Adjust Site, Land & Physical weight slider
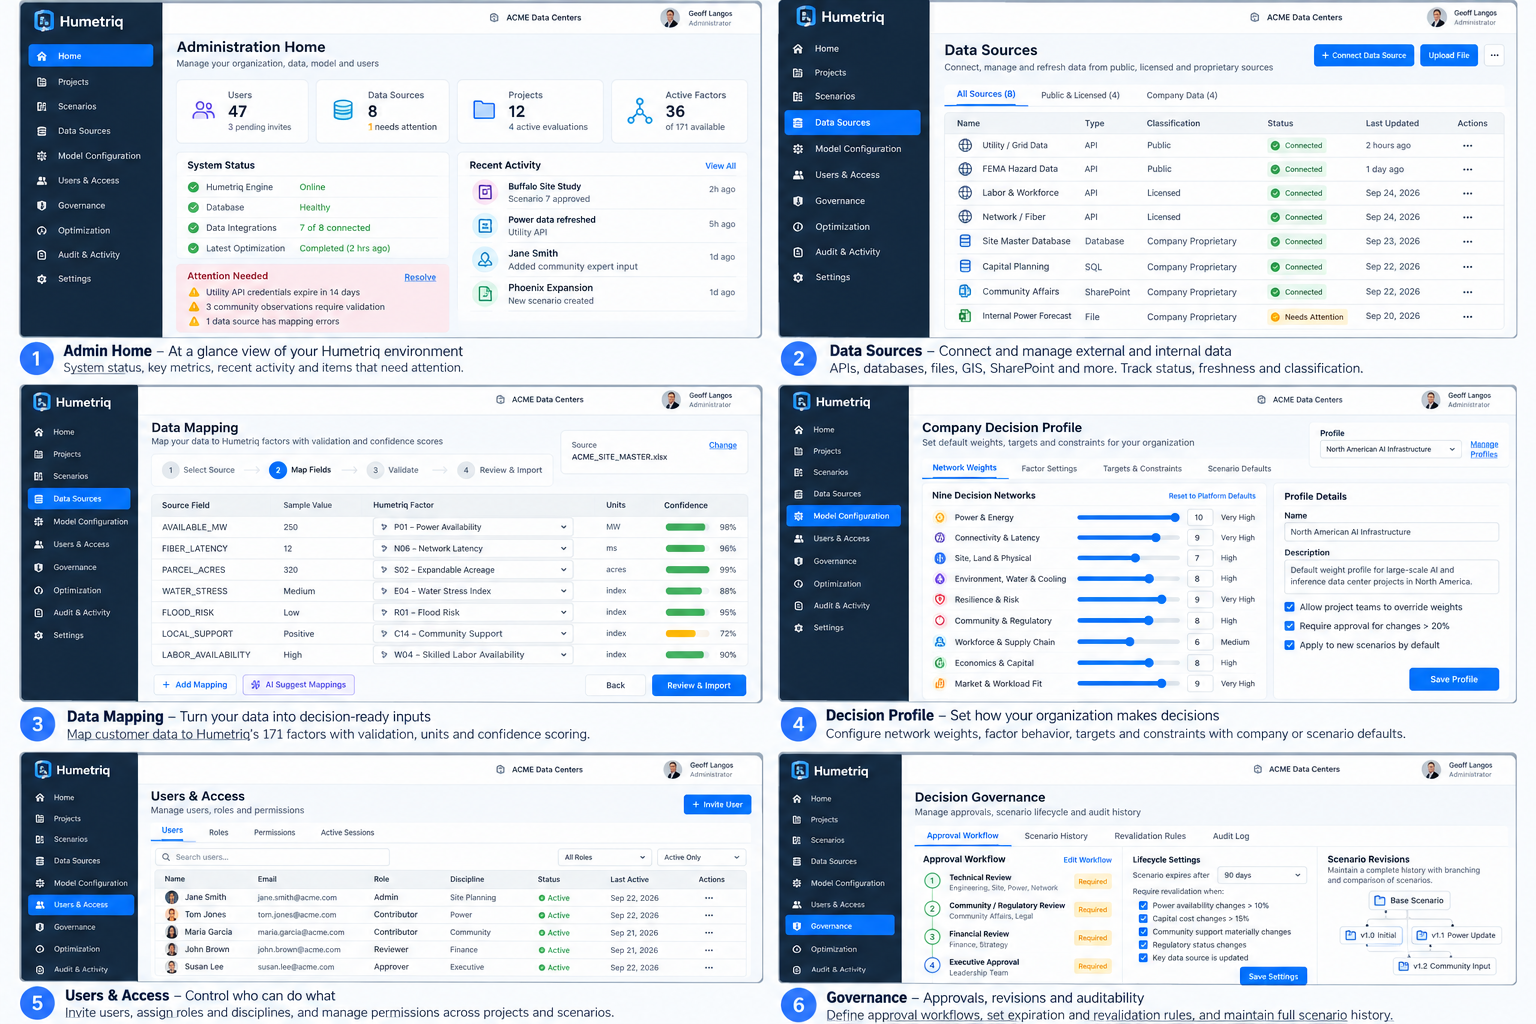The height and width of the screenshot is (1024, 1536). point(1129,558)
